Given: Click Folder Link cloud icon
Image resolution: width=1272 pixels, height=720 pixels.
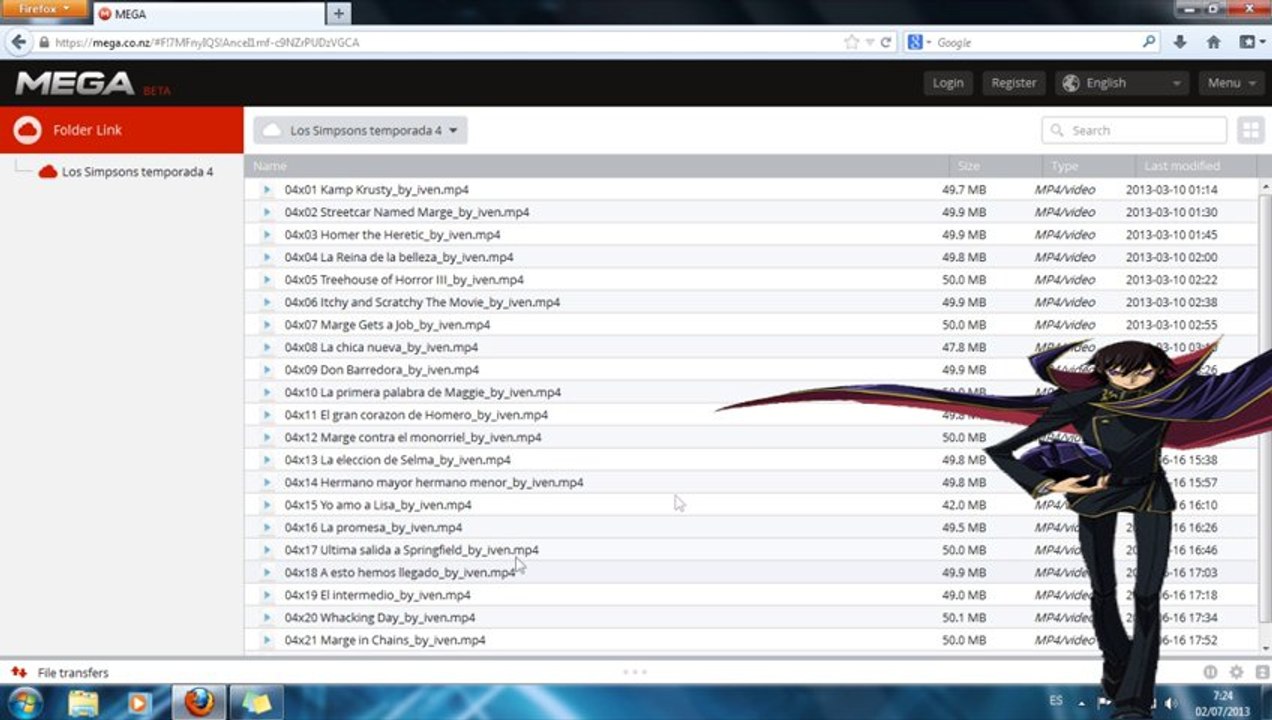Looking at the screenshot, I should 28,130.
